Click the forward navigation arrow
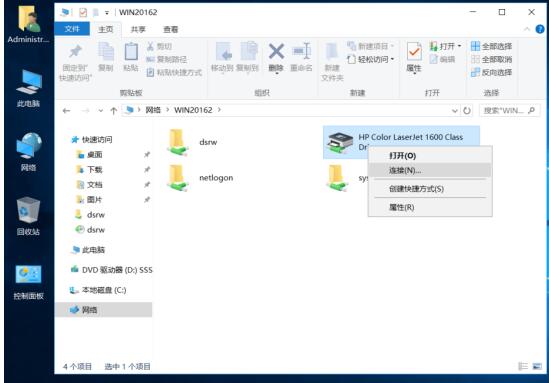 click(x=85, y=111)
